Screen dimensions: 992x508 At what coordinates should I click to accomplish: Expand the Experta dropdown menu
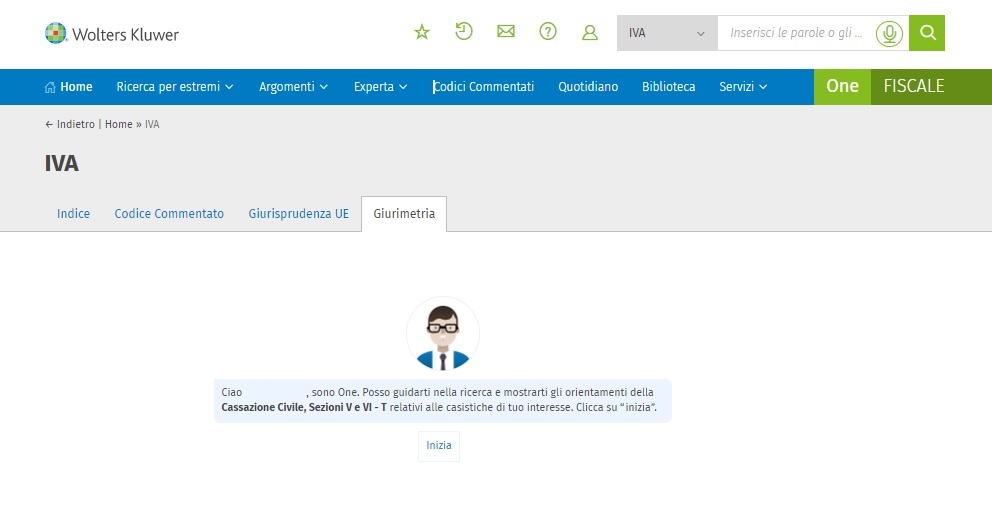(x=380, y=87)
